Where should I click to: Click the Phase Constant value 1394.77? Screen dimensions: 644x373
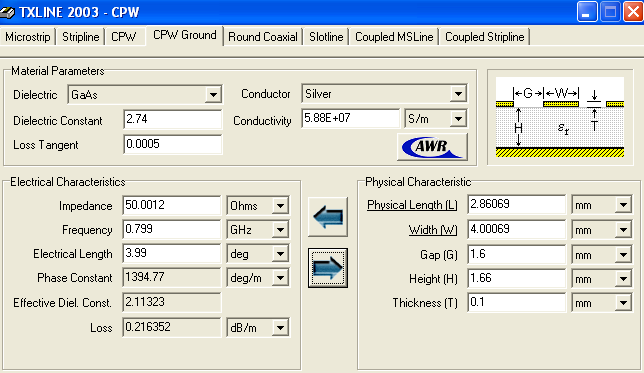pos(171,277)
